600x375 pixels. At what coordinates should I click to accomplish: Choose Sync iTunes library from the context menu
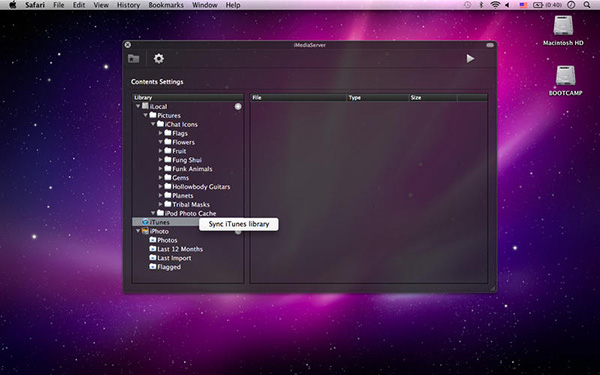coord(239,224)
